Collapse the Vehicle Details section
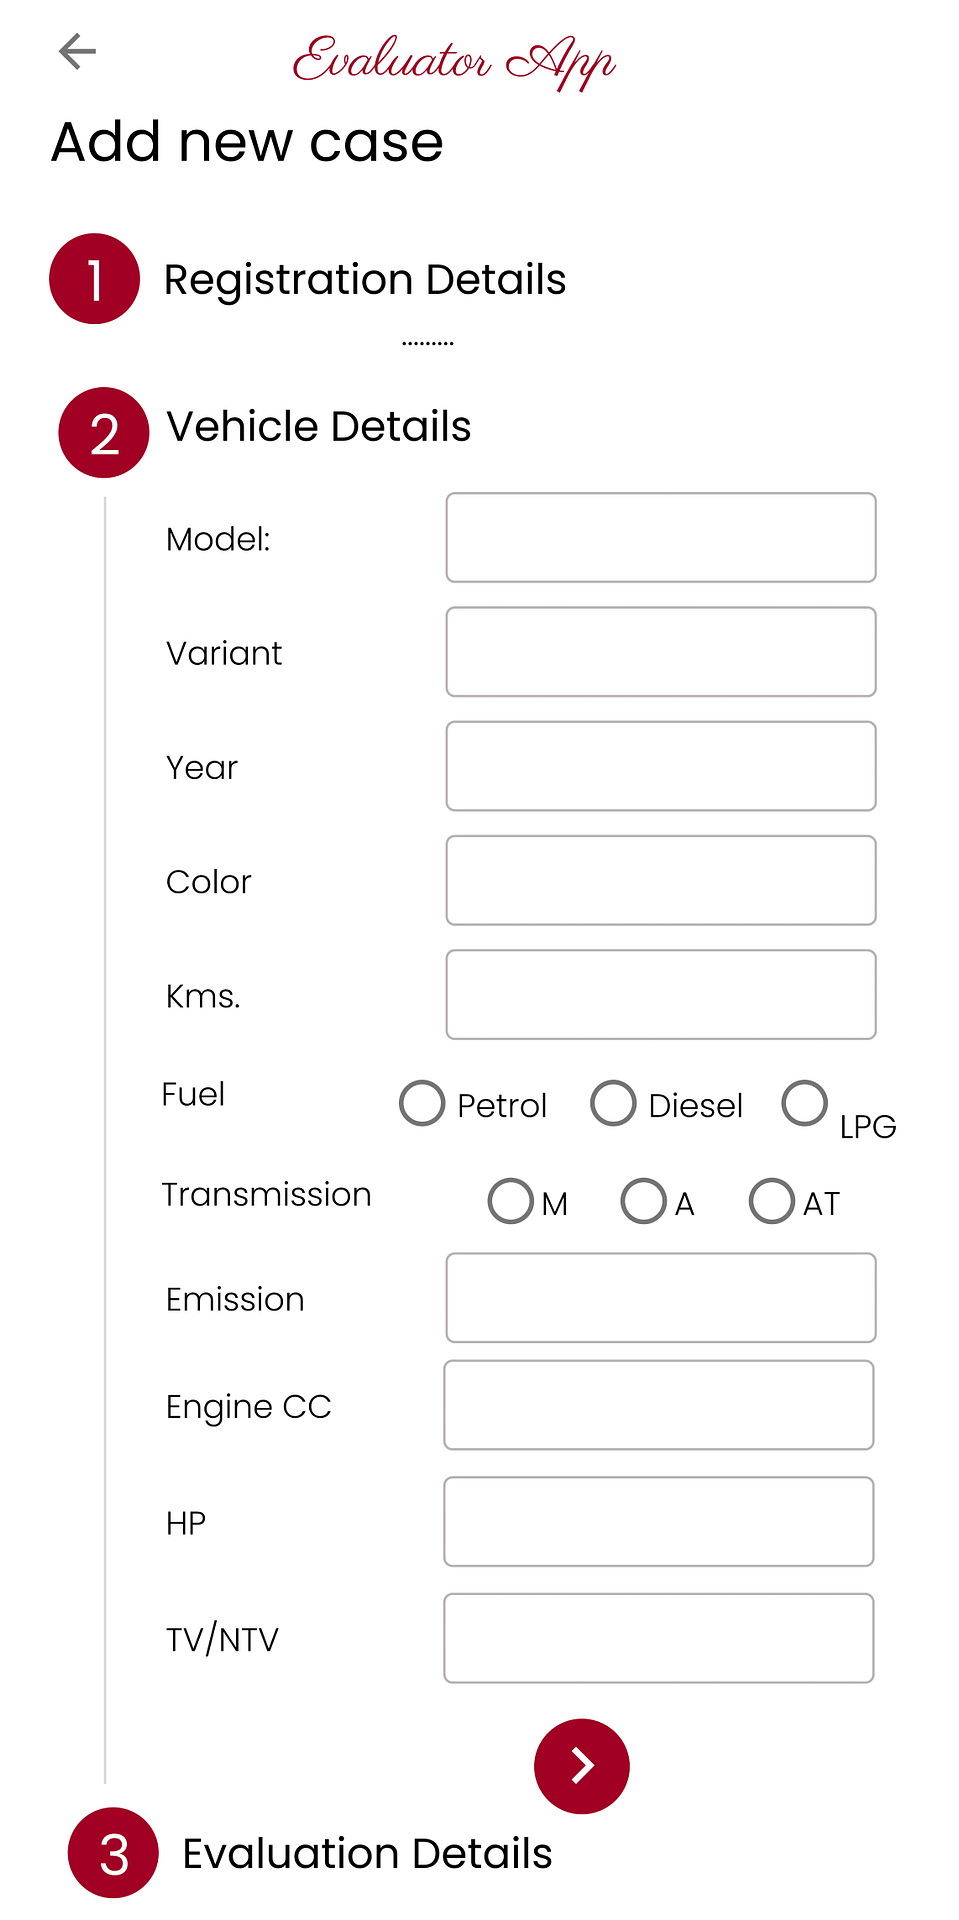The width and height of the screenshot is (959, 1920). [318, 427]
